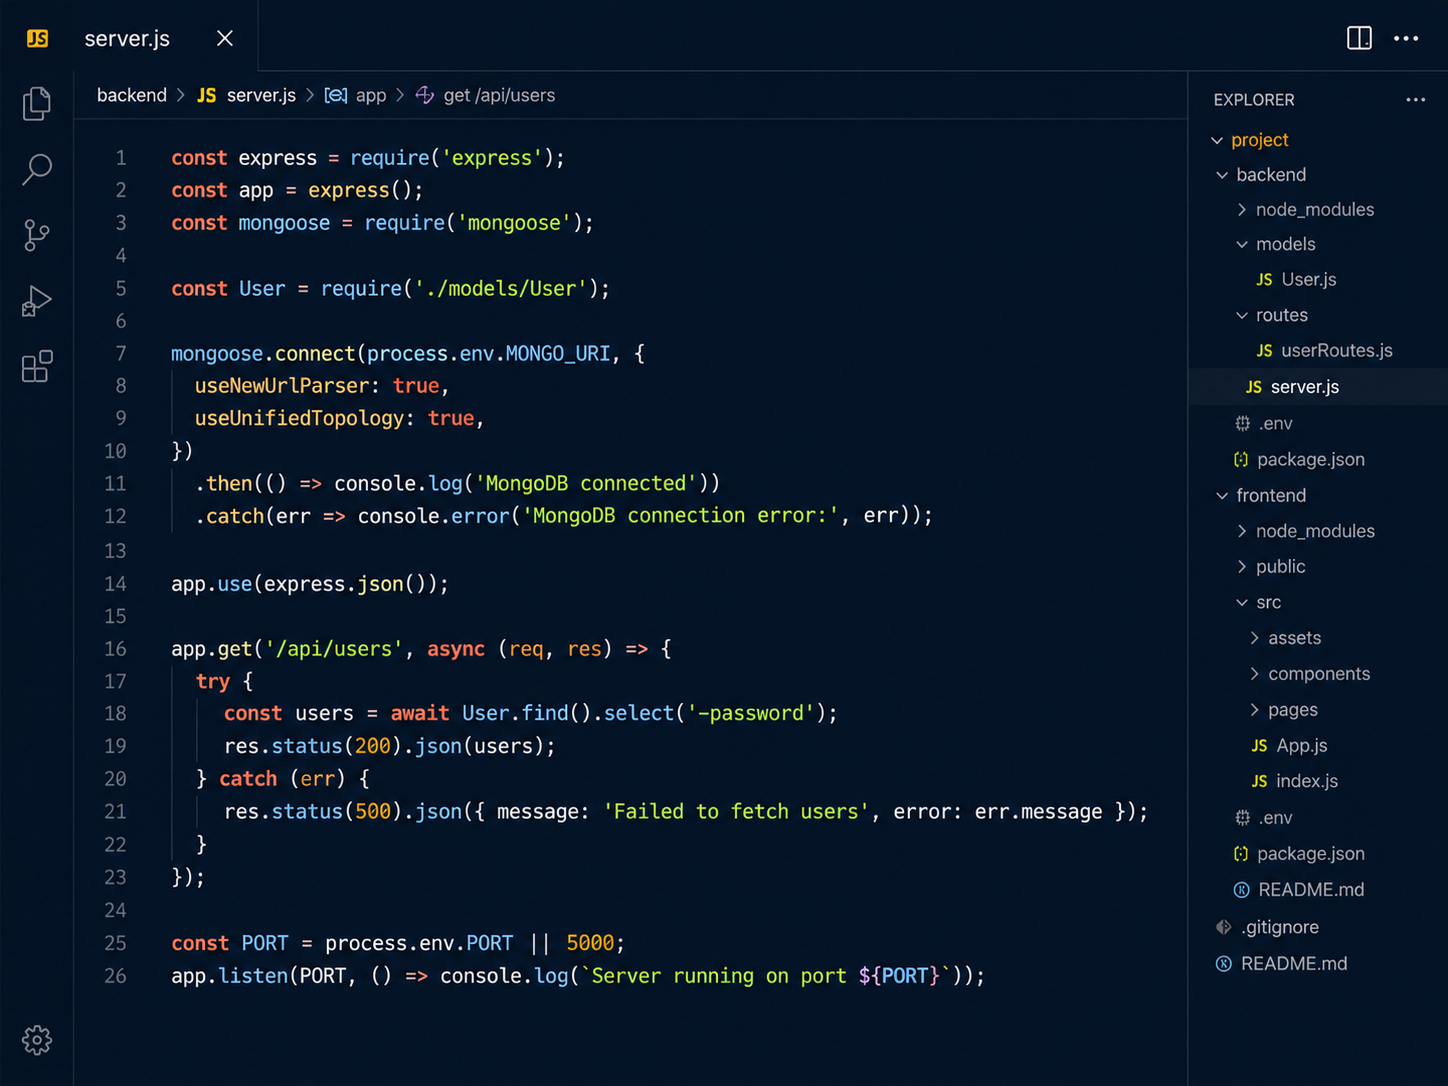The image size is (1448, 1086).
Task: Click get /api/users breadcrumb segment
Action: click(499, 95)
